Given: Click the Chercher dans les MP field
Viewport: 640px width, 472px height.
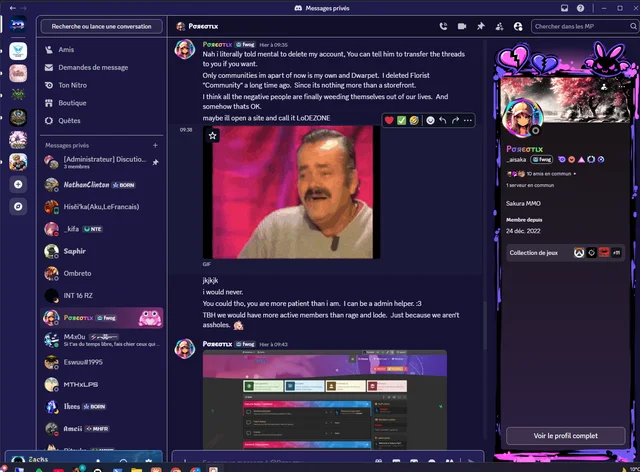Looking at the screenshot, I should click(584, 27).
